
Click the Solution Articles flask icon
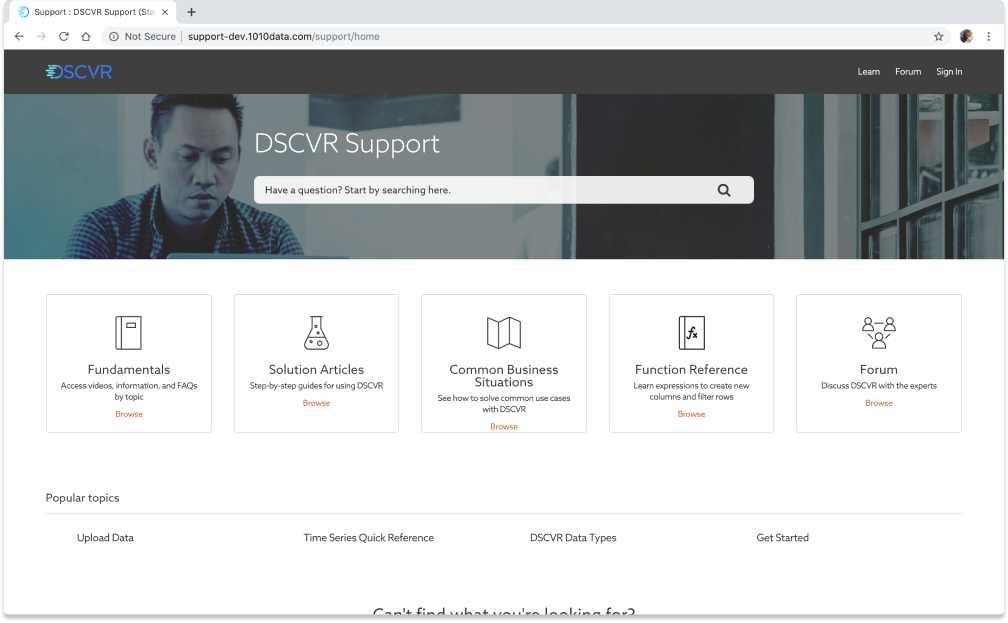tap(316, 332)
